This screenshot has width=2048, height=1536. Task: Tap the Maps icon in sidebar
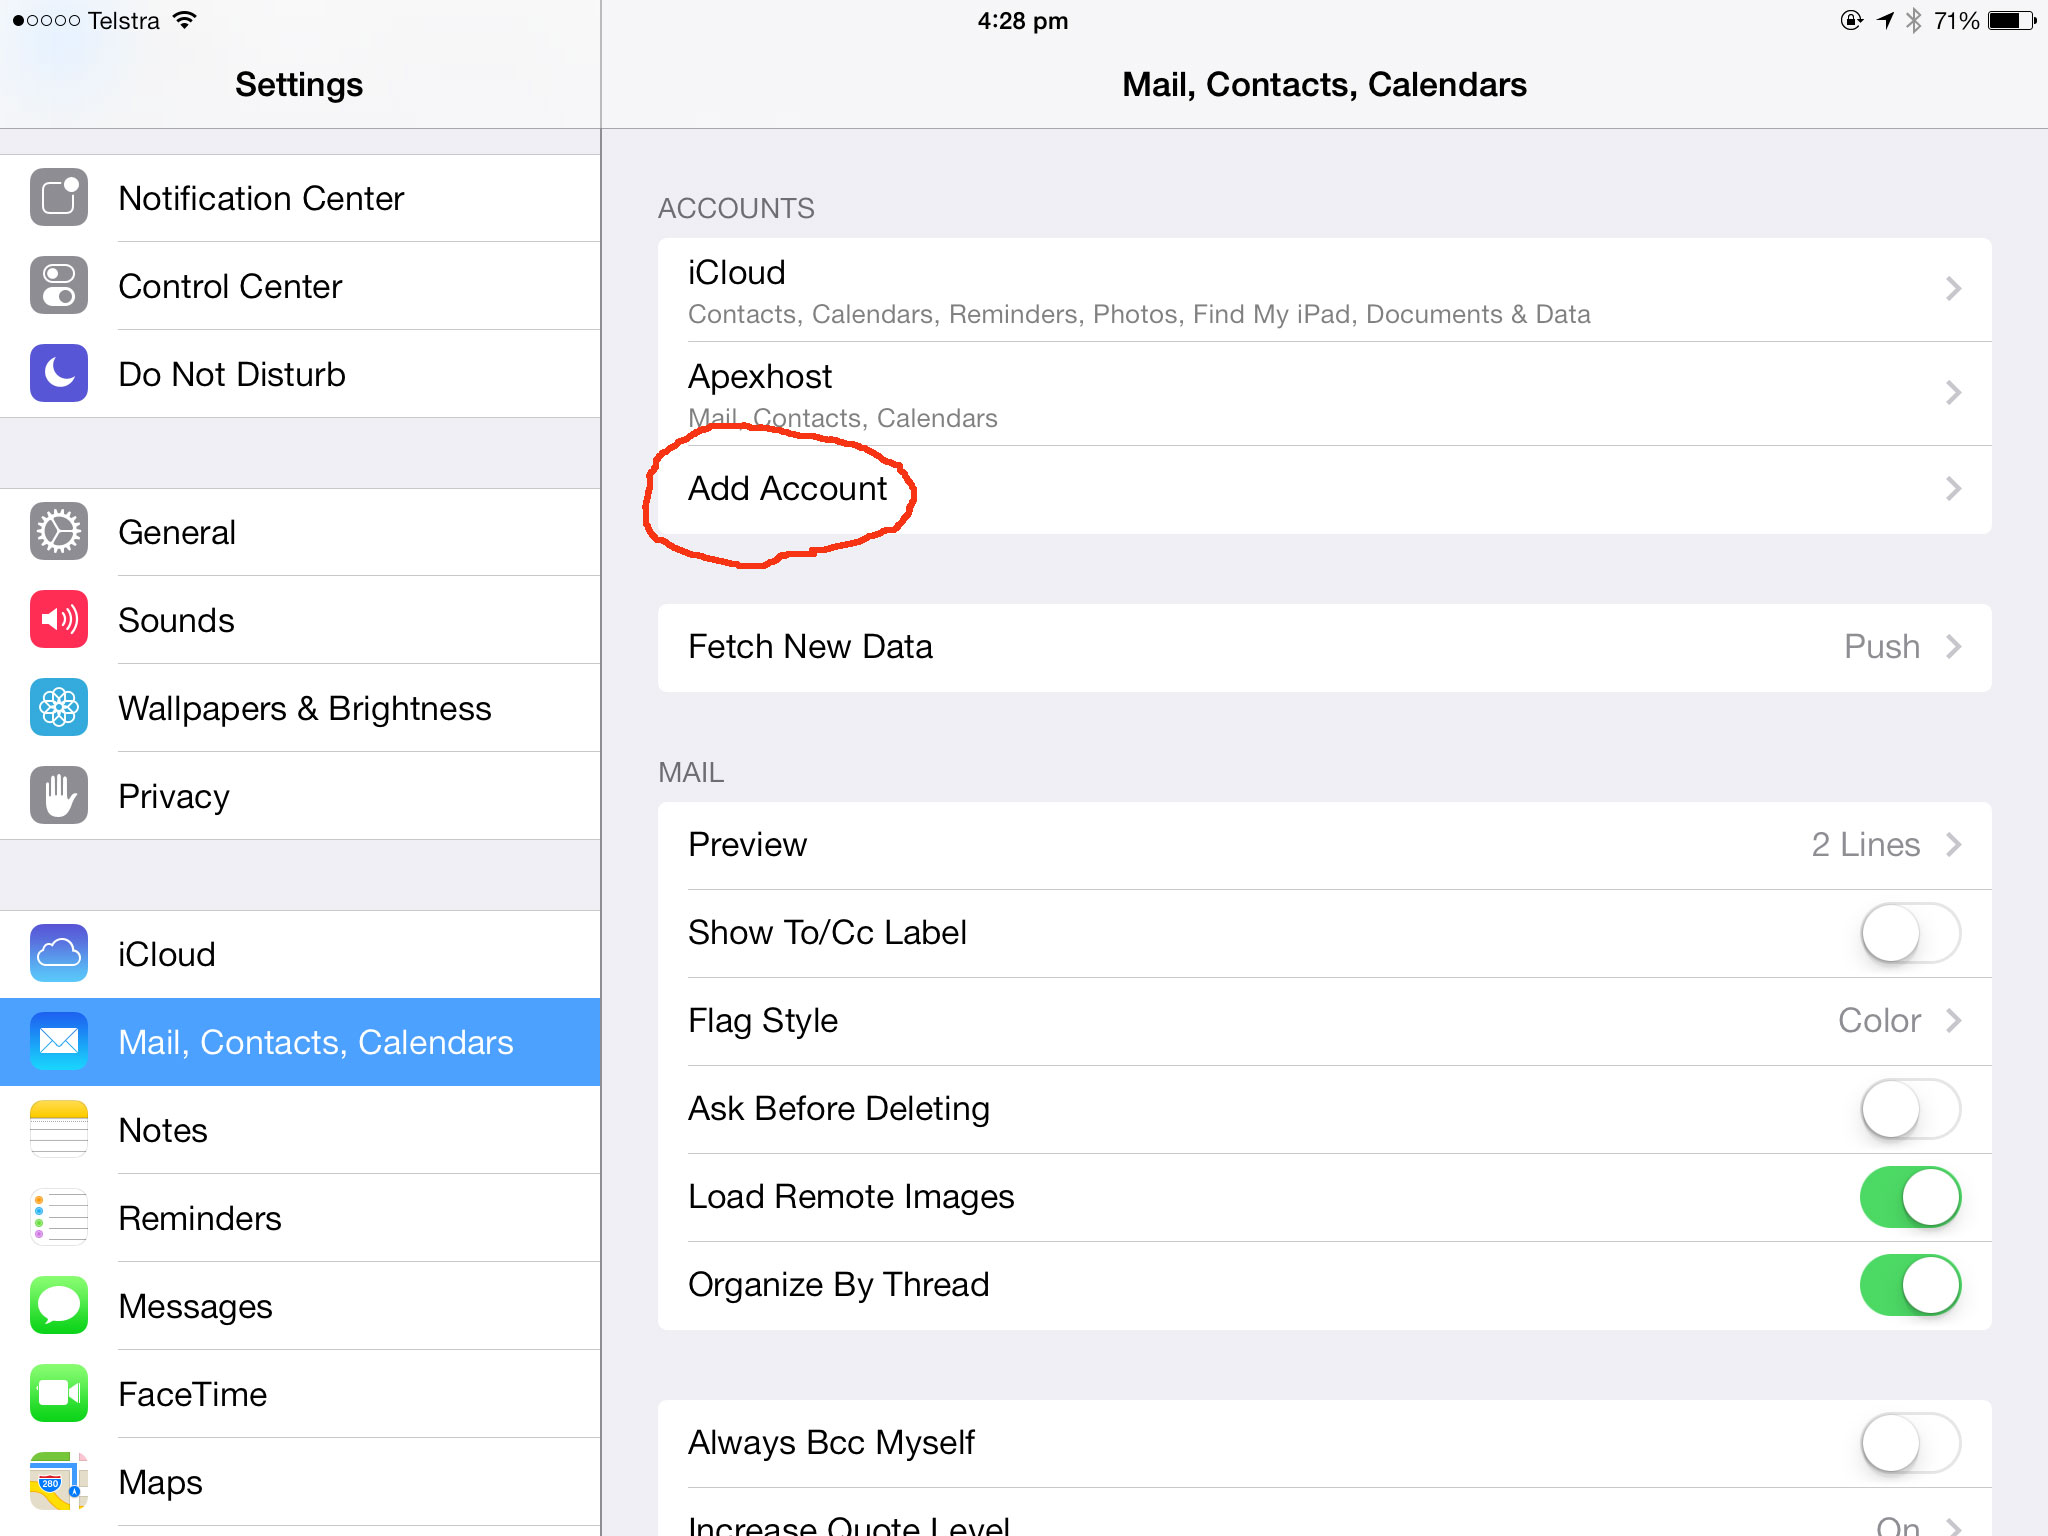pos(59,1481)
